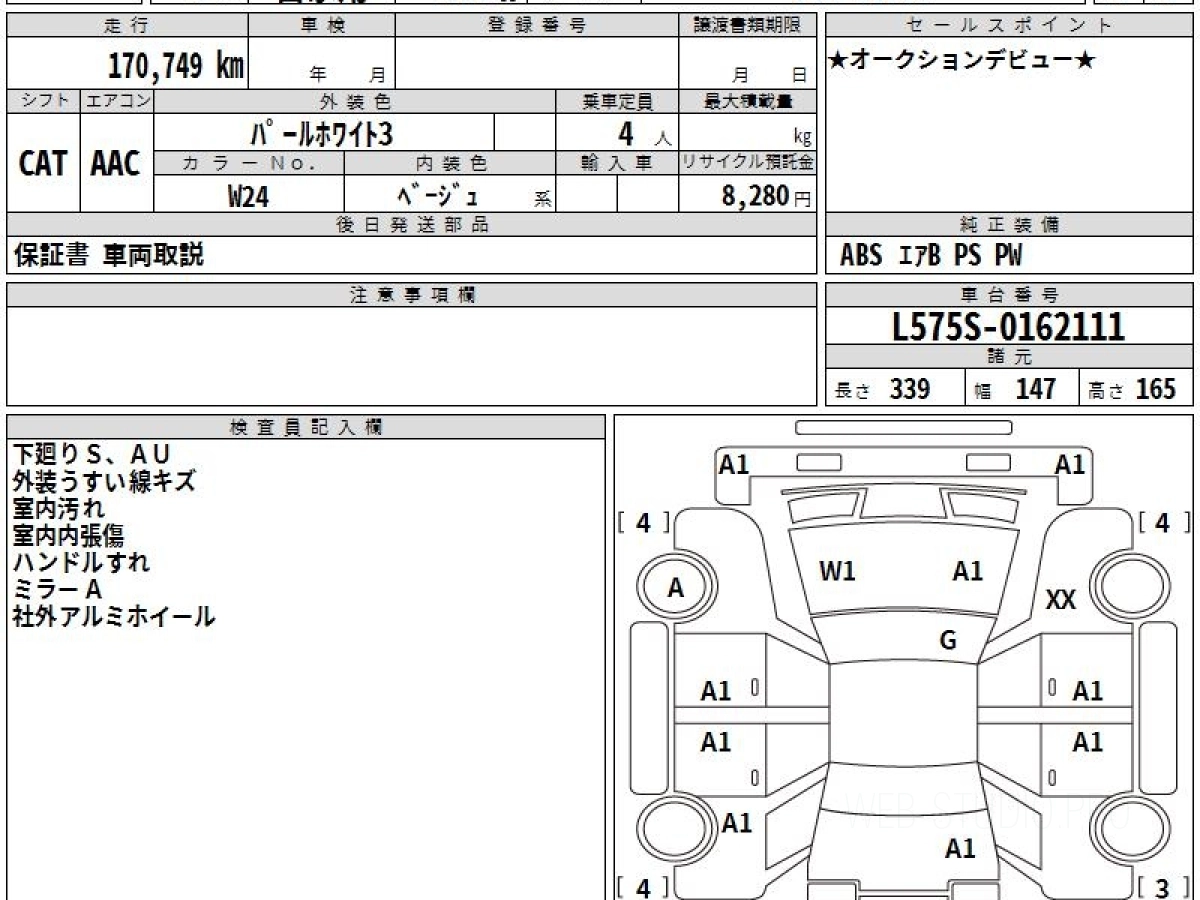Image resolution: width=1200 pixels, height=900 pixels.
Task: Select the 純正装備 header
Action: pyautogui.click(x=1010, y=225)
